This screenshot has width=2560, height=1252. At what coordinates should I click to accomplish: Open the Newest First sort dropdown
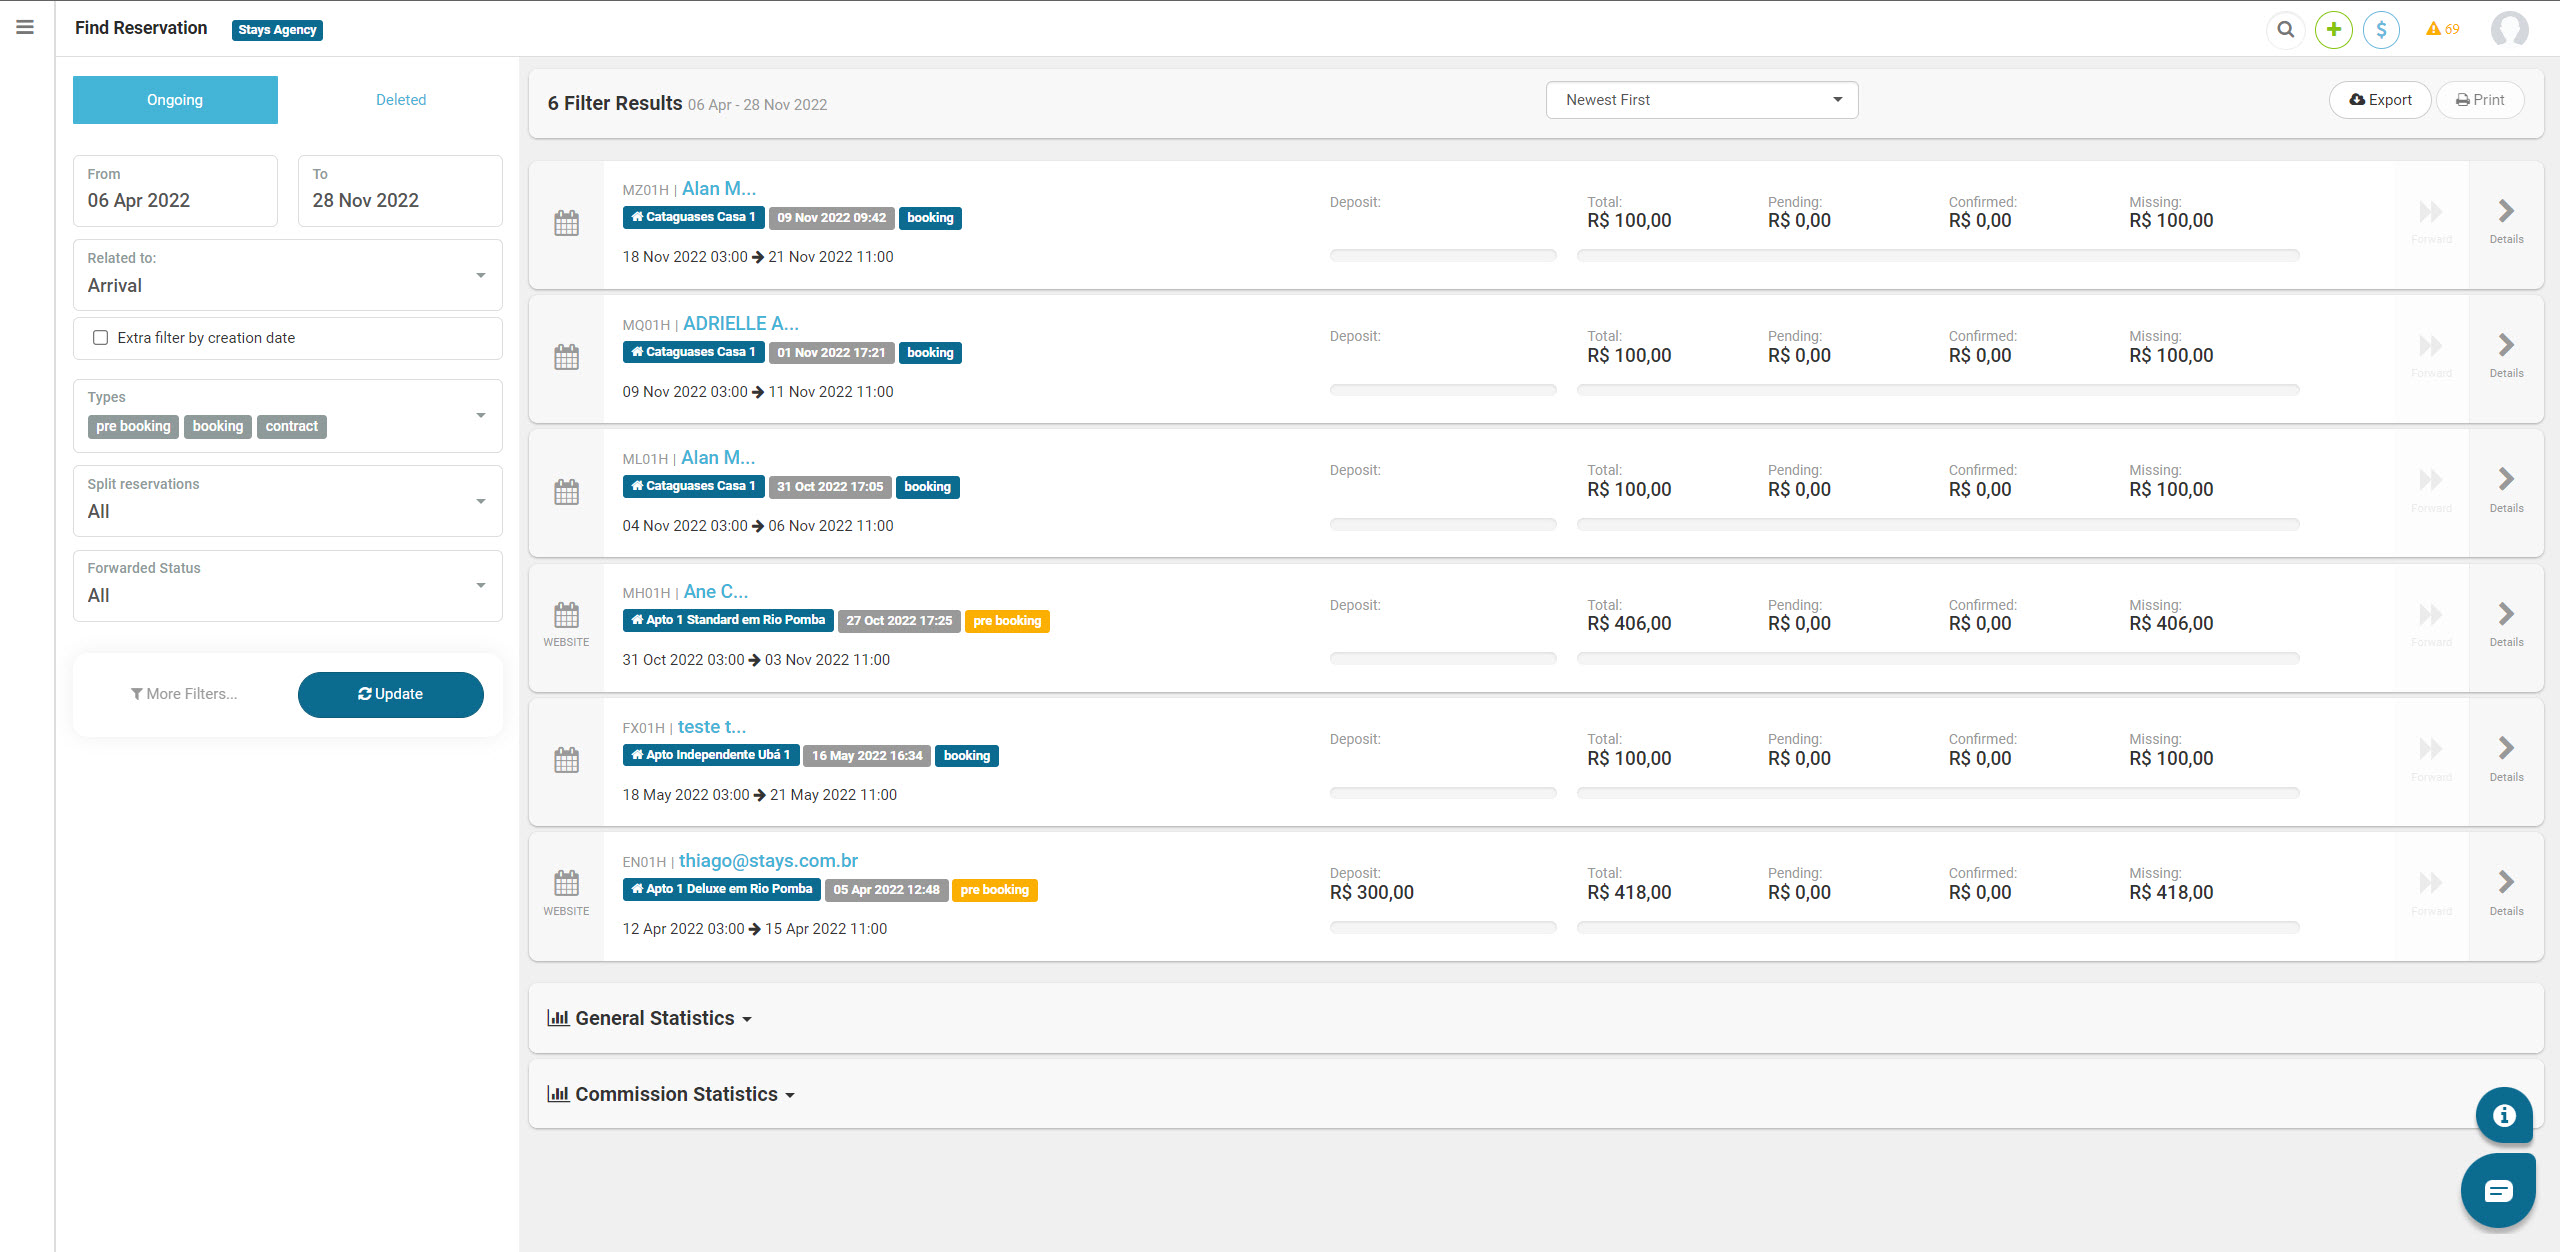(1701, 100)
